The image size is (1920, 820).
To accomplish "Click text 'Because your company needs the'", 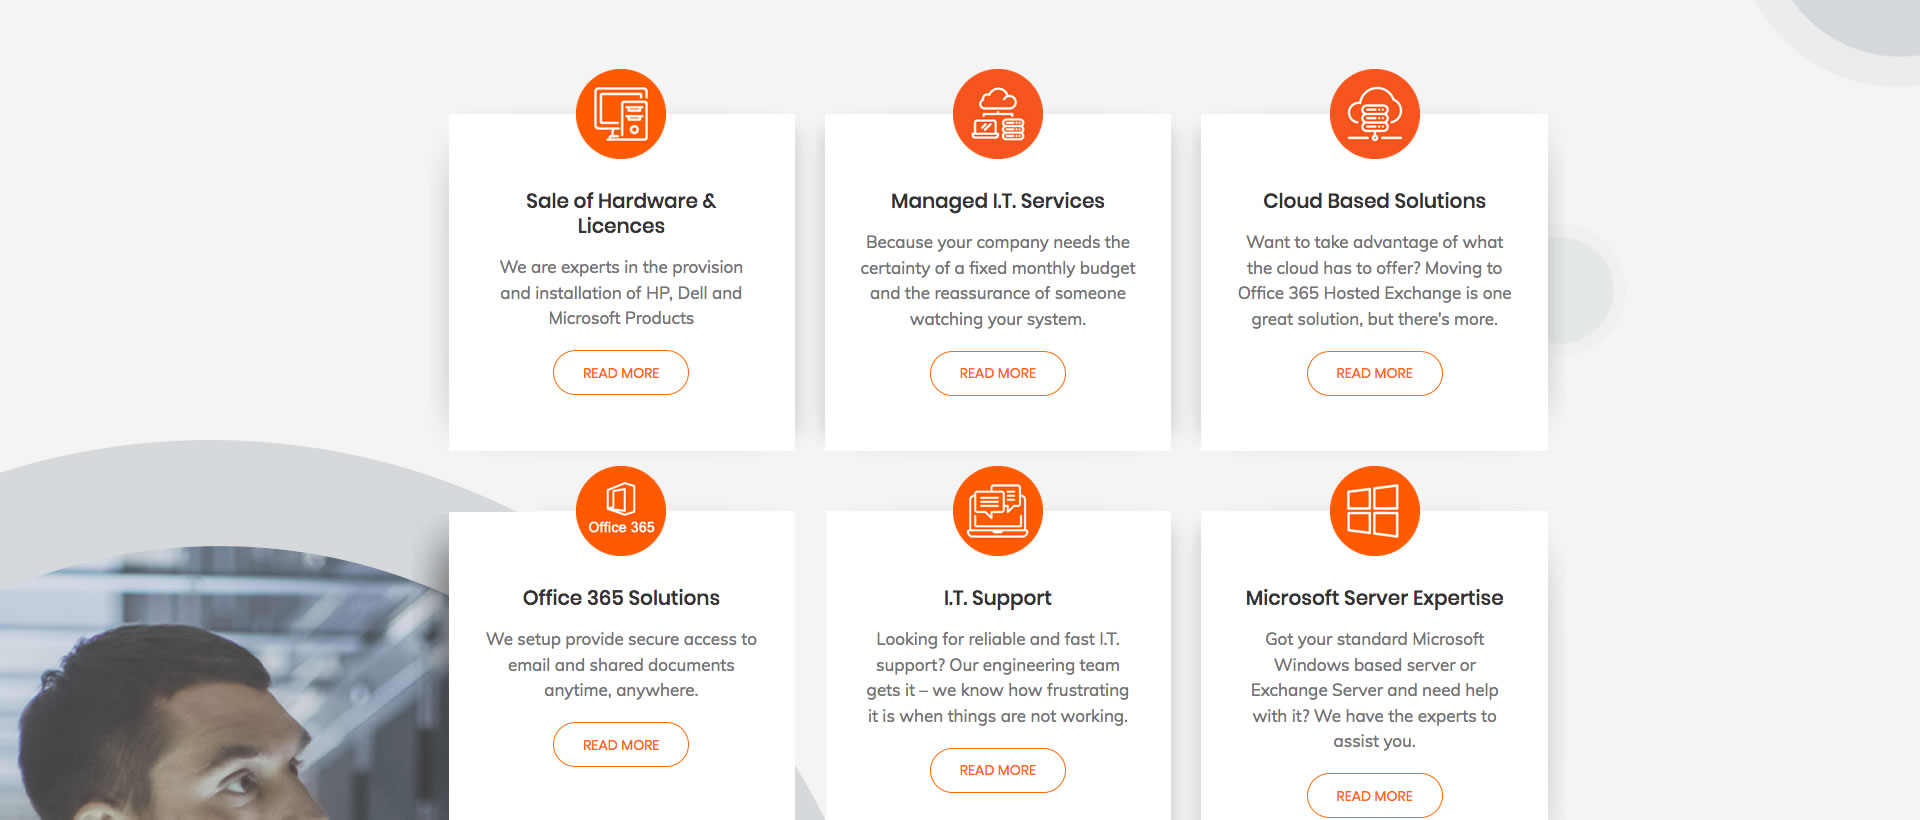I will pos(998,242).
